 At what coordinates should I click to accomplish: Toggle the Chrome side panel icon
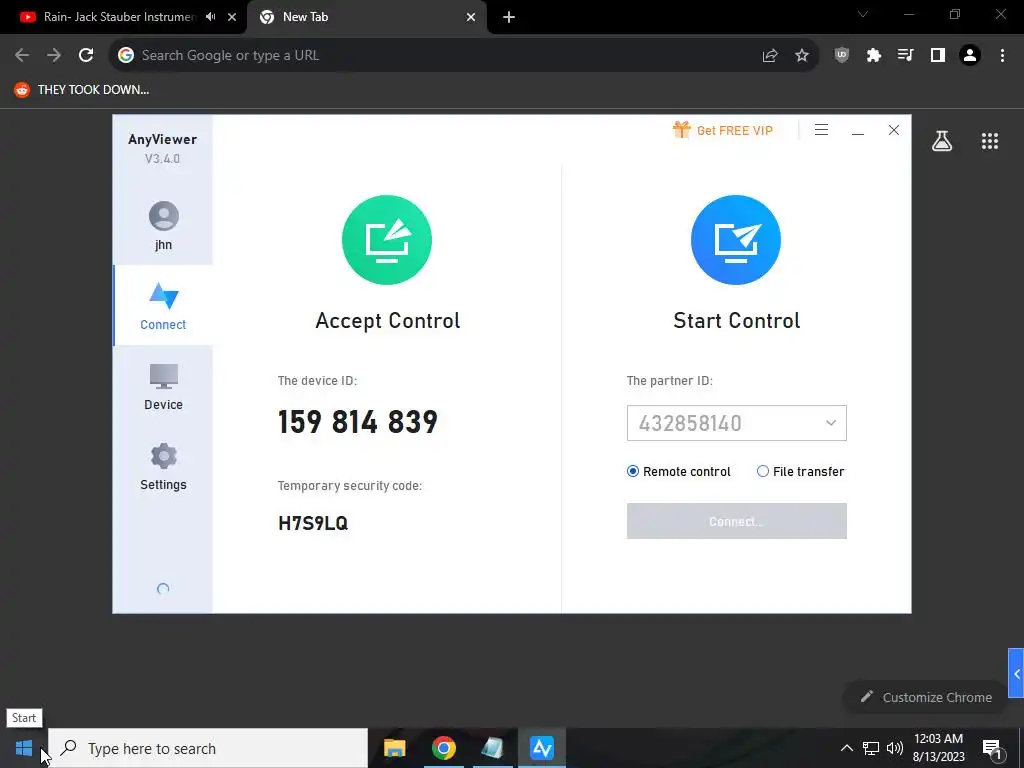(x=938, y=56)
